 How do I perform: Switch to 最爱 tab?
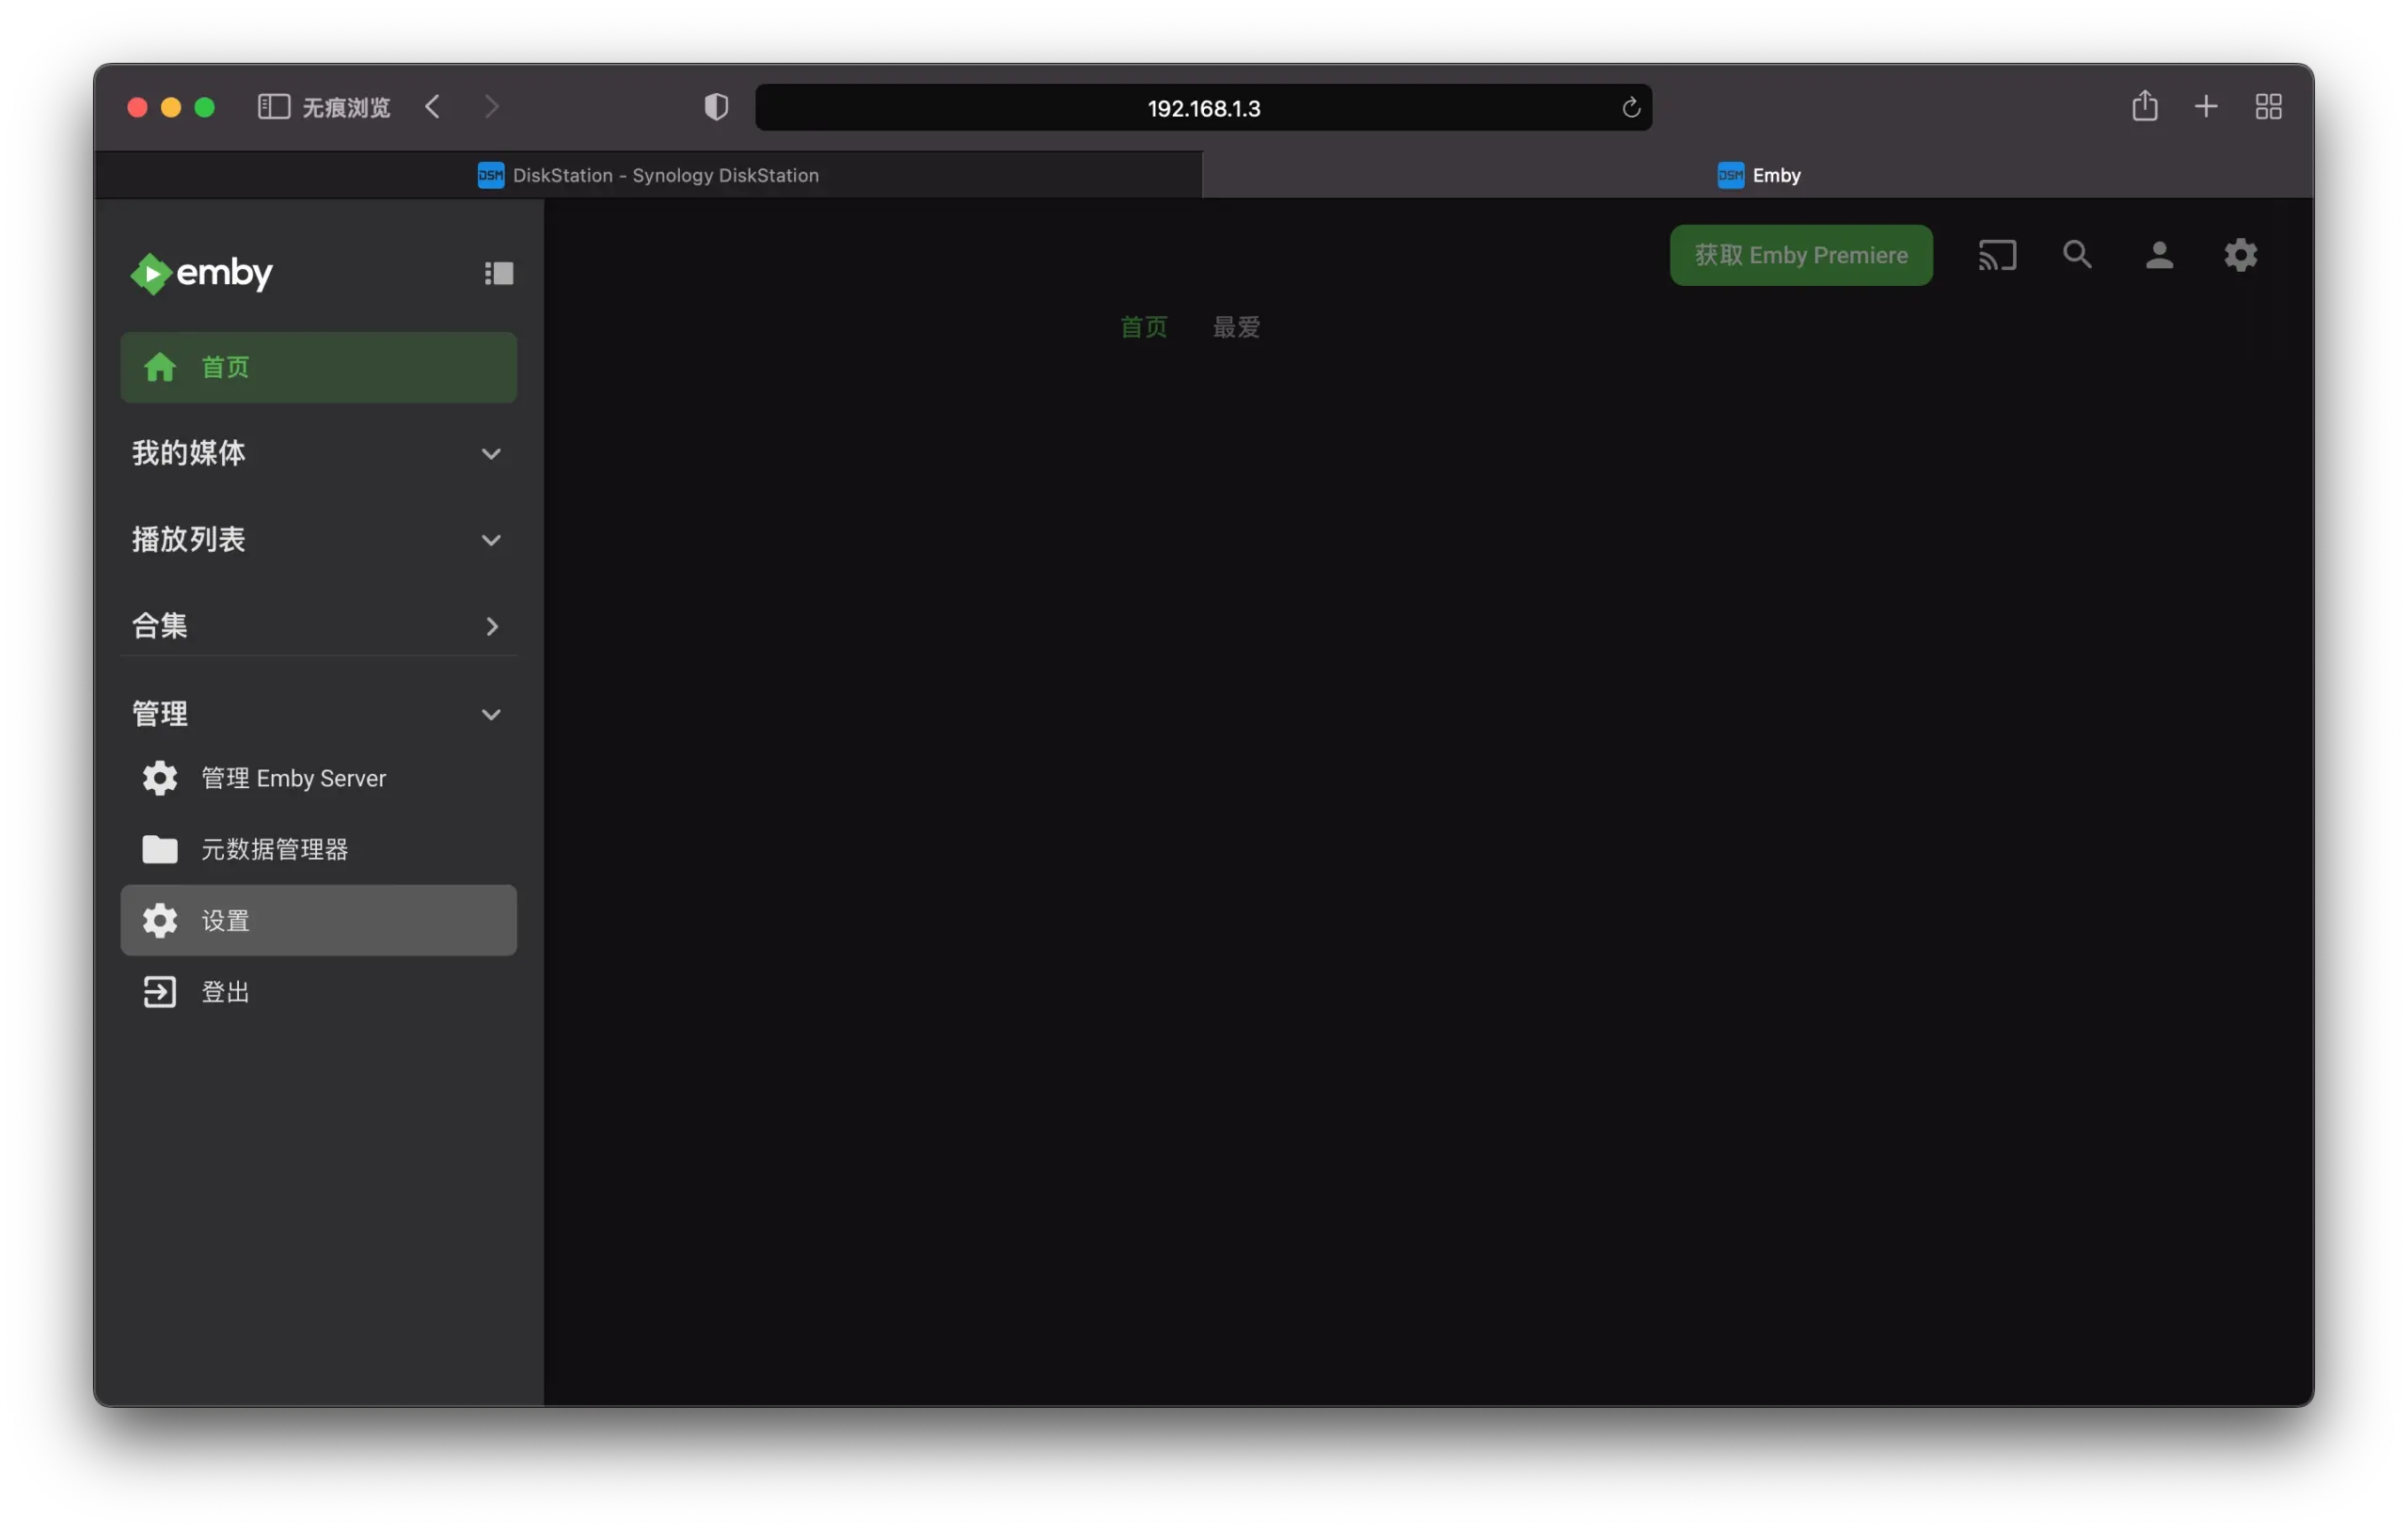click(x=1237, y=327)
